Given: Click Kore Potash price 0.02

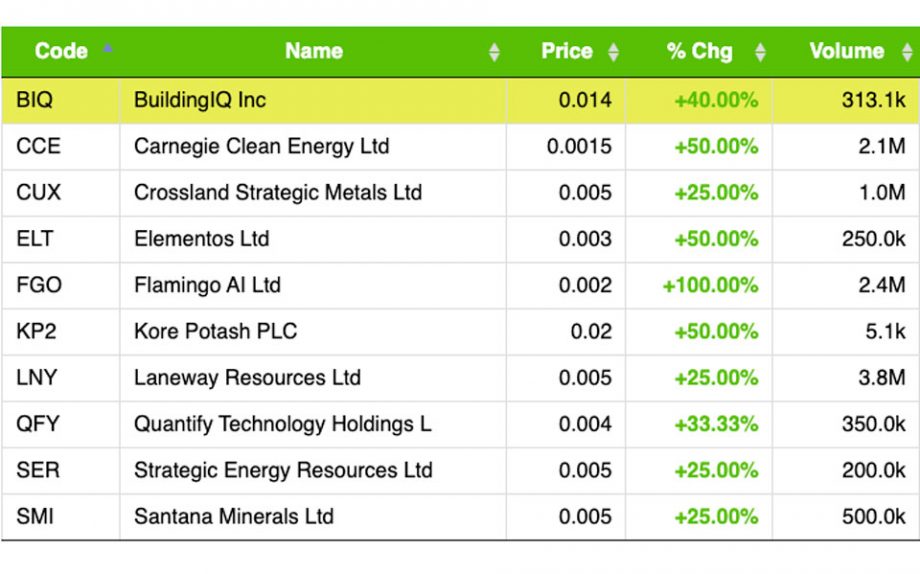Looking at the screenshot, I should click(x=591, y=332).
